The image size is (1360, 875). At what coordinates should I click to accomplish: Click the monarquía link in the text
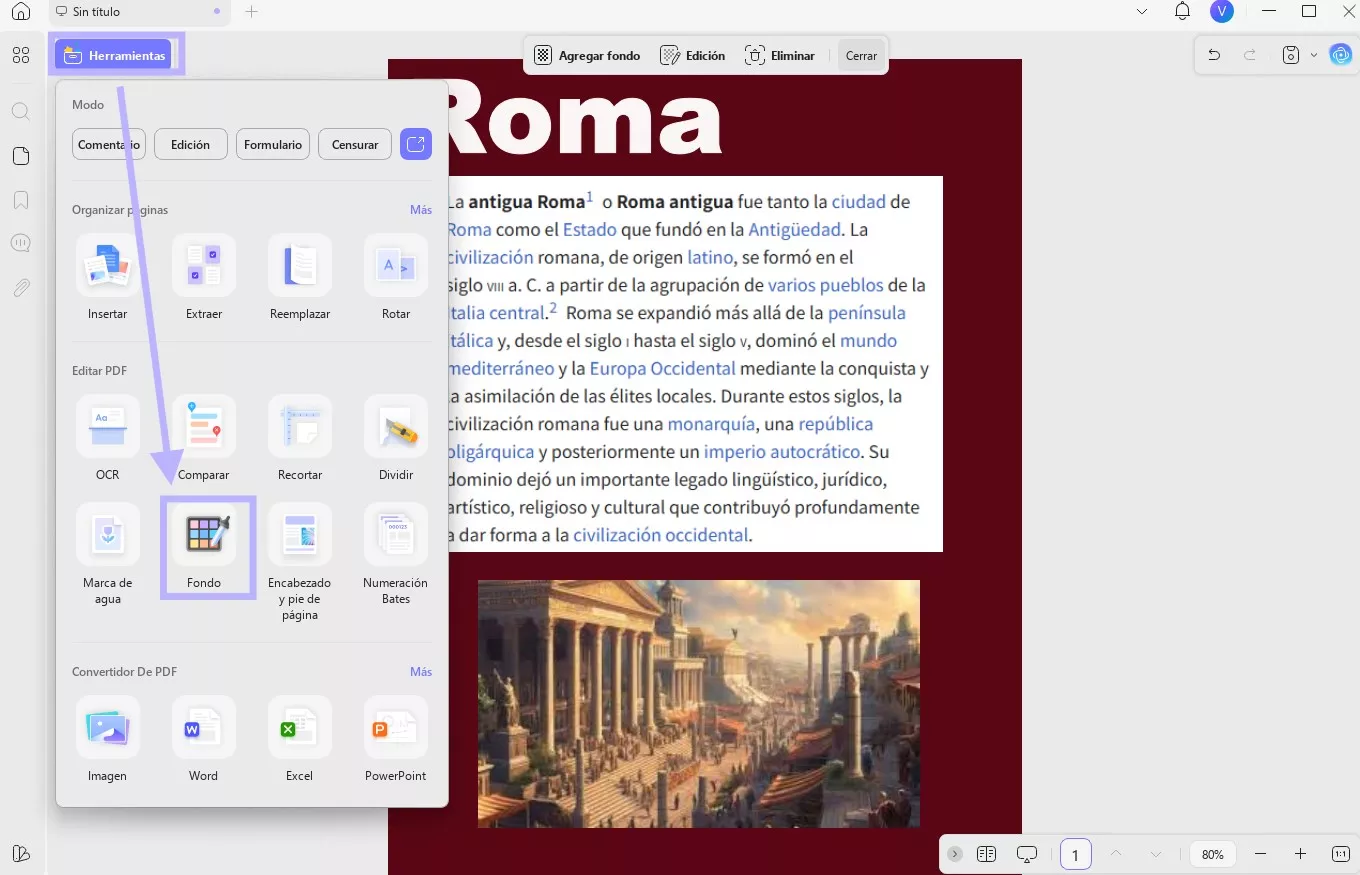[711, 423]
